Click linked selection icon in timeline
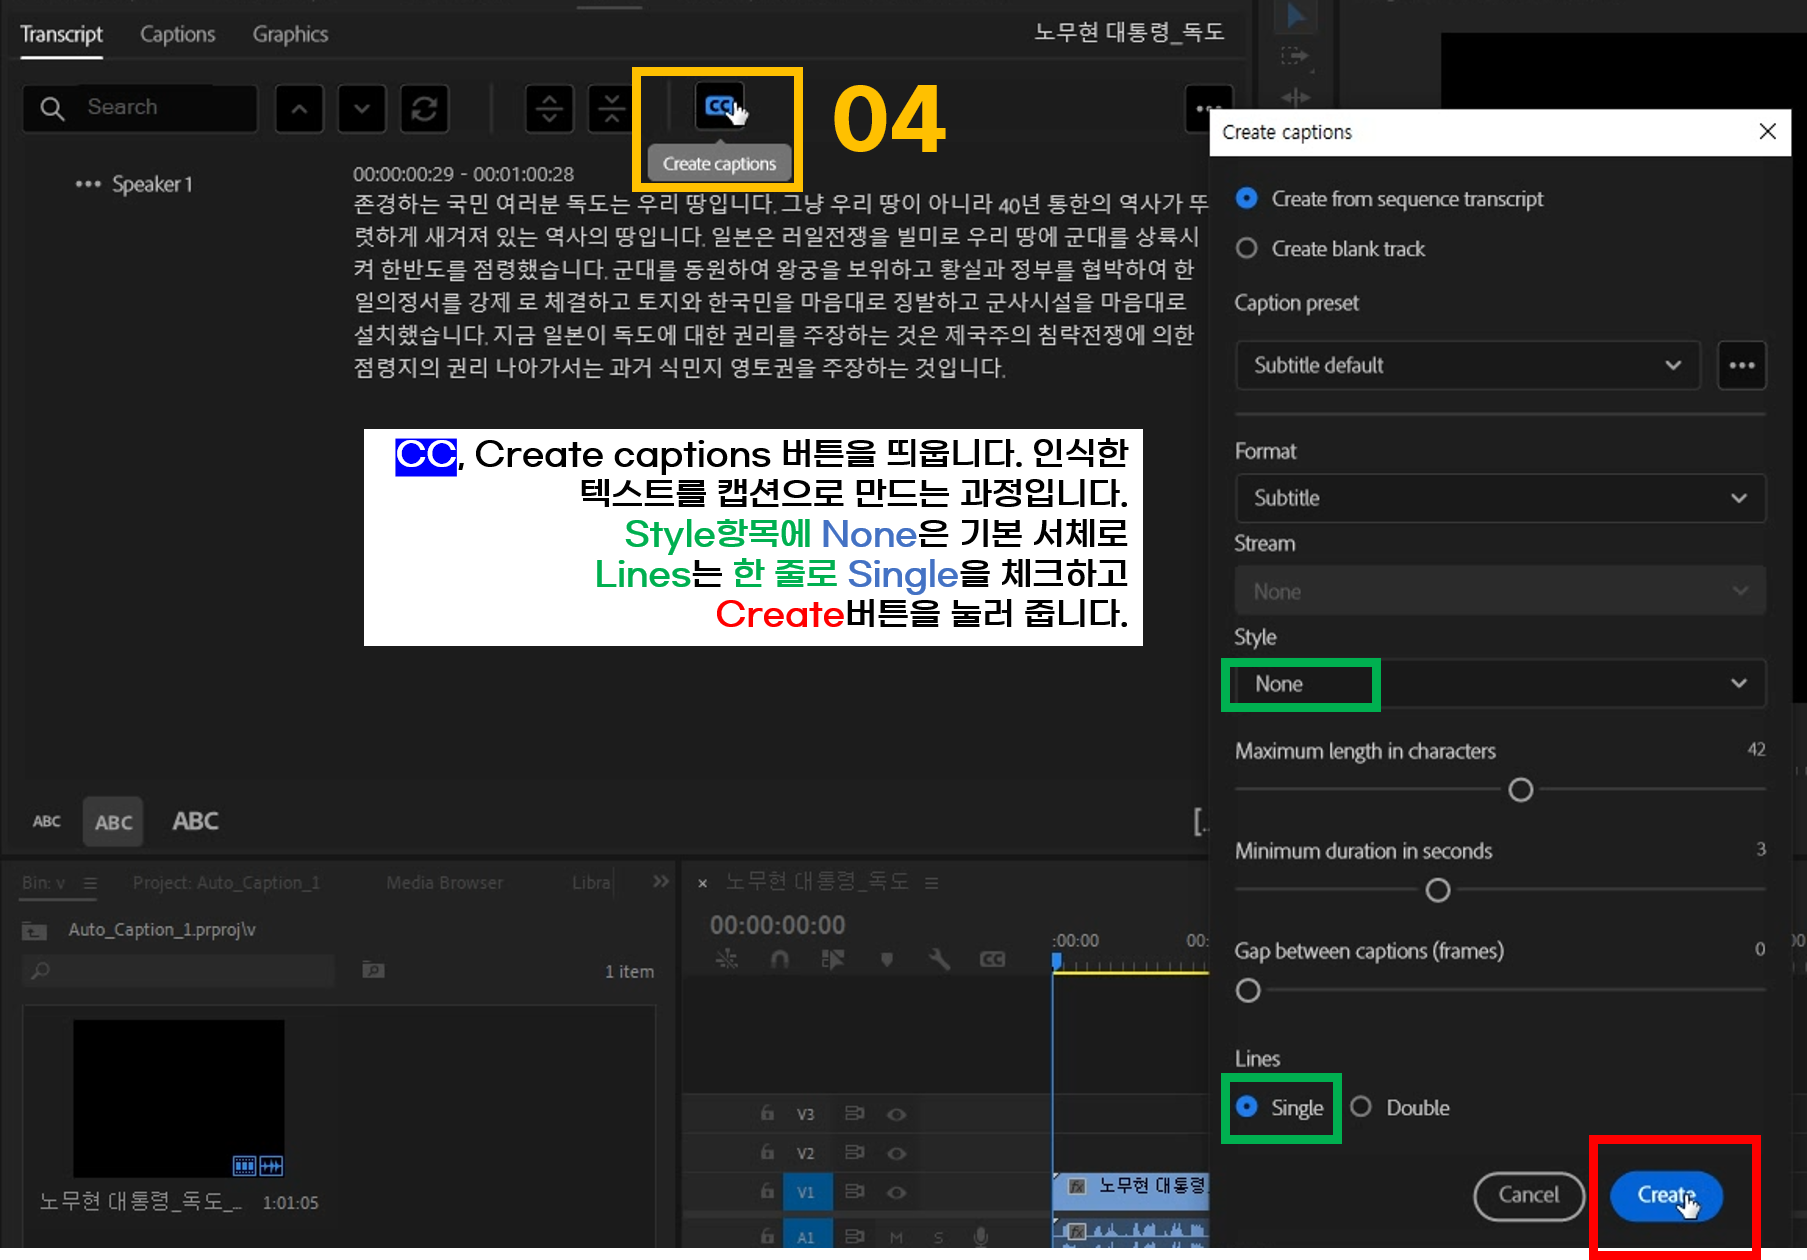1807x1260 pixels. [832, 959]
